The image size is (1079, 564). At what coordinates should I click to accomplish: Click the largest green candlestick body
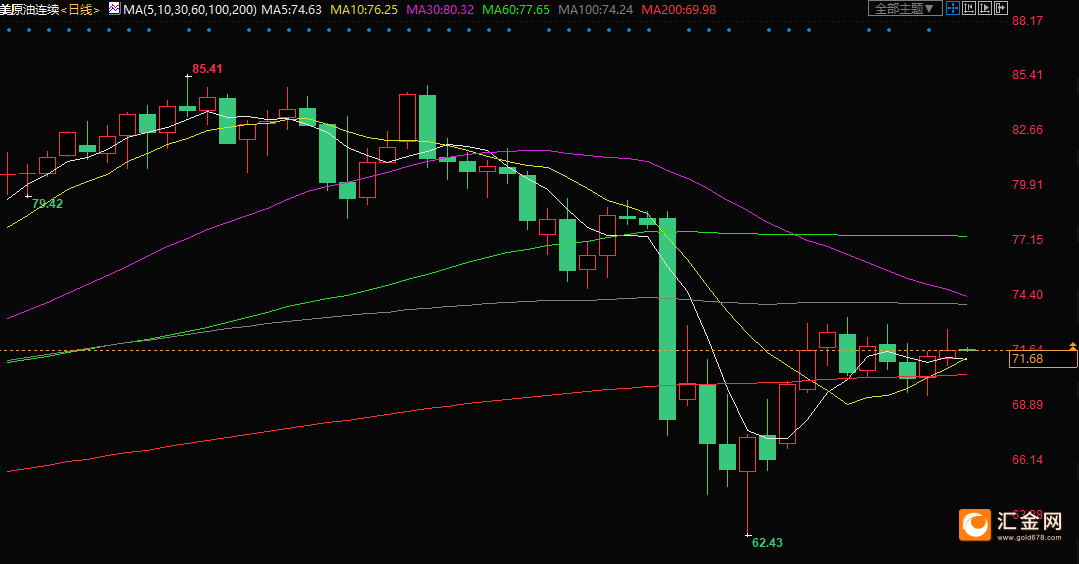(667, 318)
